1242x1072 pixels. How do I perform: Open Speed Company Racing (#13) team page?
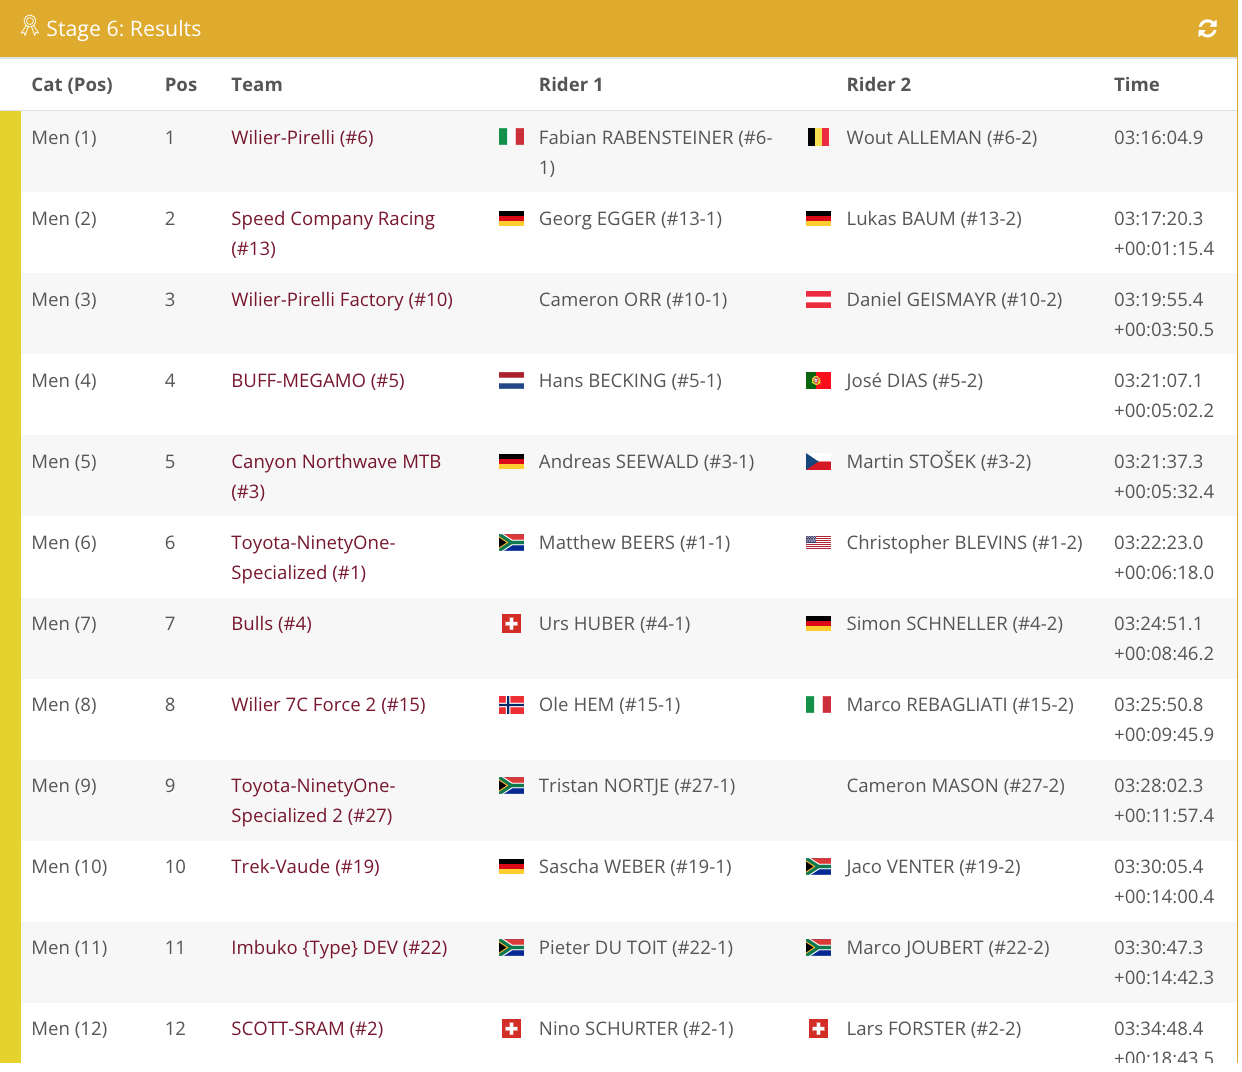click(333, 233)
